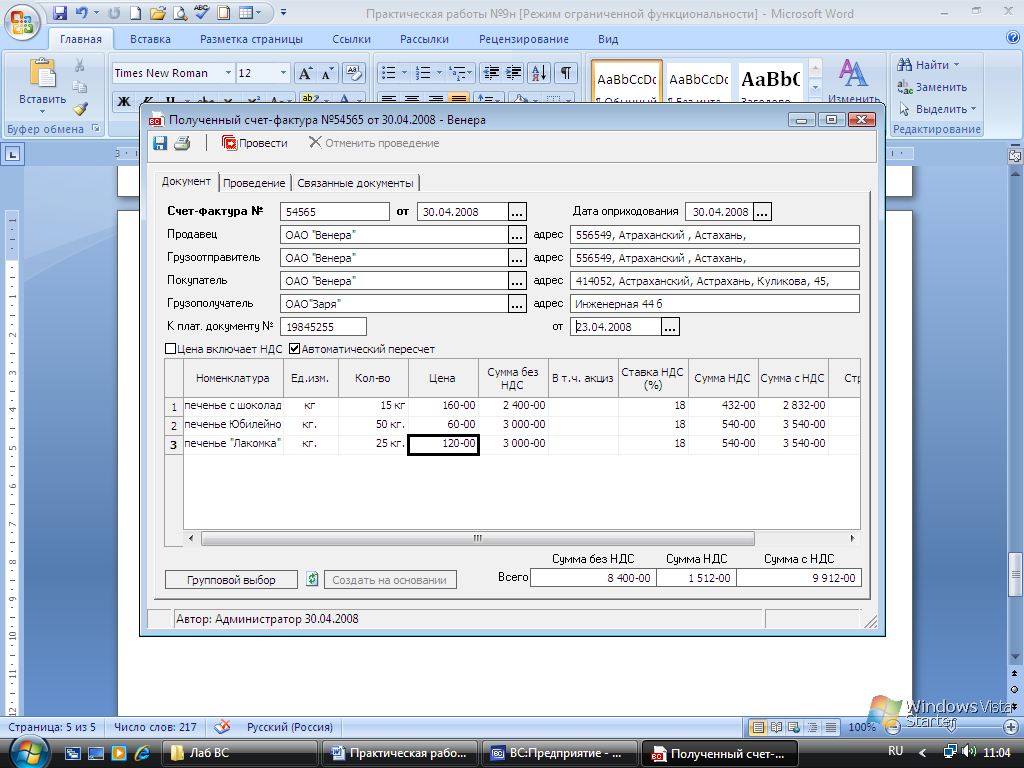Switch to the Связанные документы tab

[355, 183]
